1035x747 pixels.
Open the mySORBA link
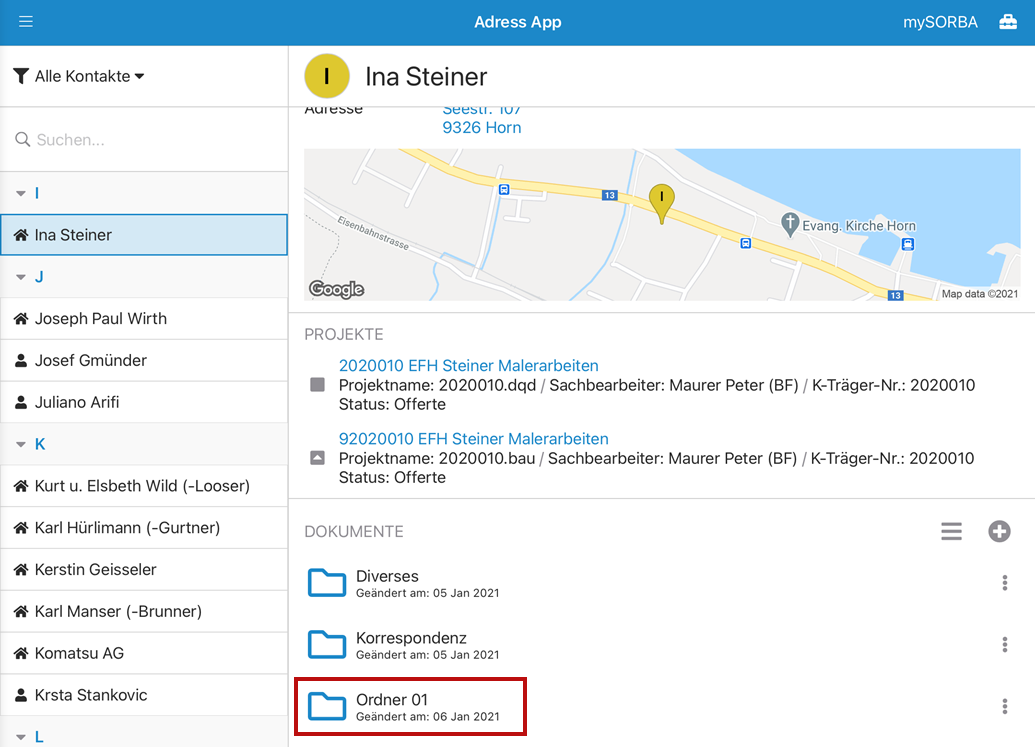click(x=940, y=22)
